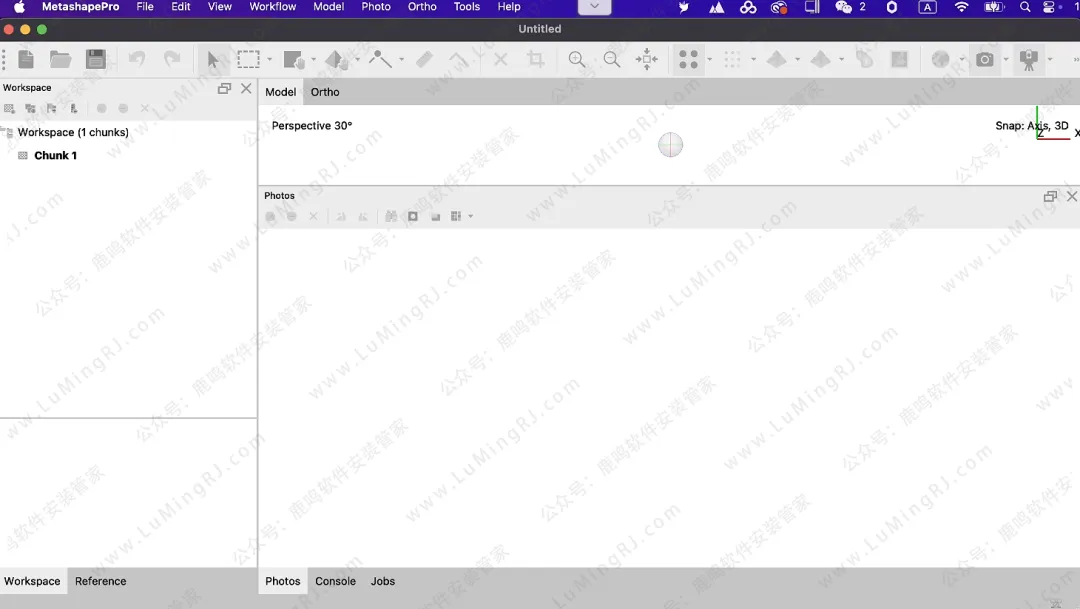
Task: Click the Zoom Out magnifier icon
Action: (x=612, y=60)
